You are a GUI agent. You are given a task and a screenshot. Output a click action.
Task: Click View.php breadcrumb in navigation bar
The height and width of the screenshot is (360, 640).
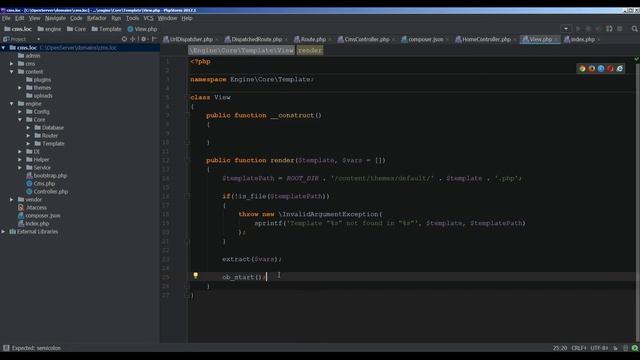click(142, 29)
